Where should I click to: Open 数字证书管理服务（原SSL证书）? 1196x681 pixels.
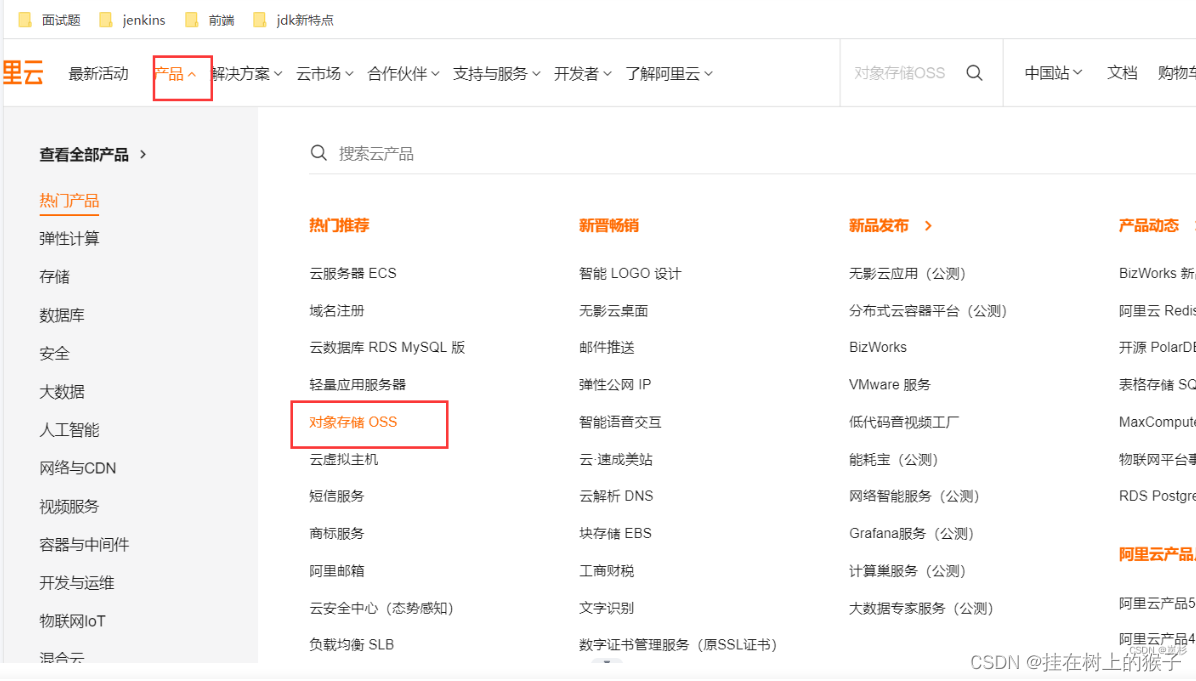point(678,645)
